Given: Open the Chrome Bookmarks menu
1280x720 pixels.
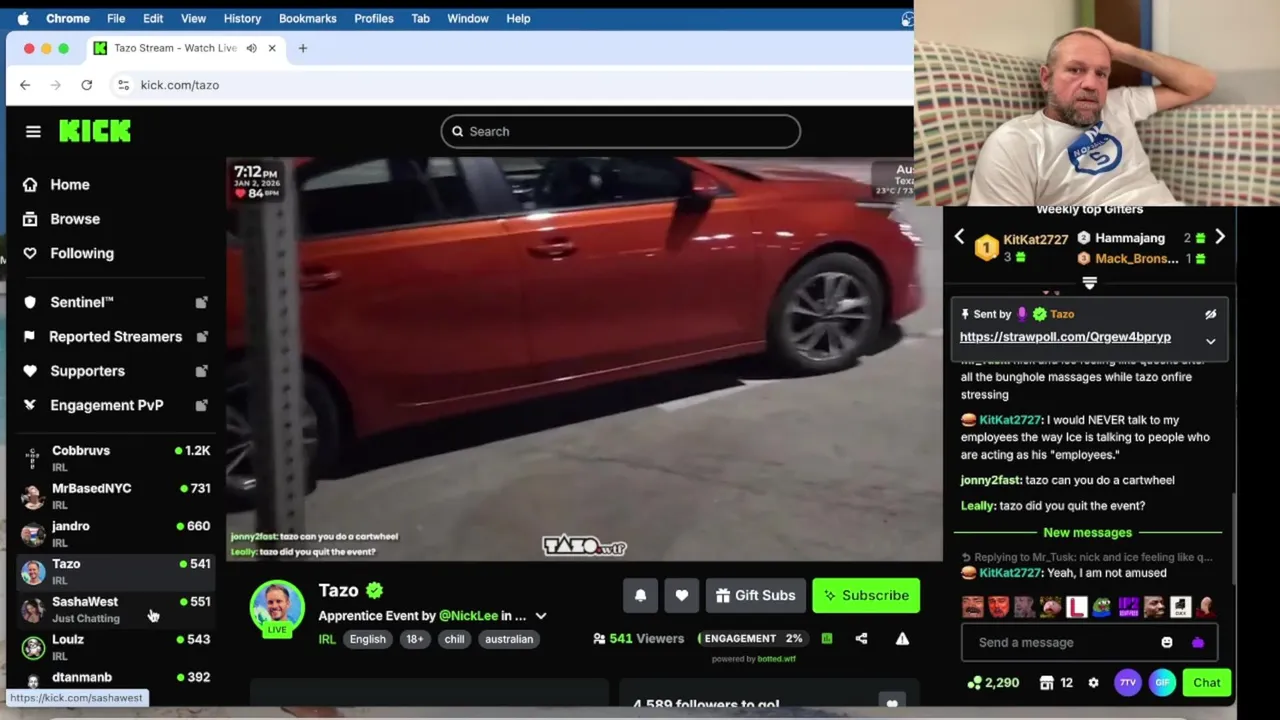Looking at the screenshot, I should point(307,18).
